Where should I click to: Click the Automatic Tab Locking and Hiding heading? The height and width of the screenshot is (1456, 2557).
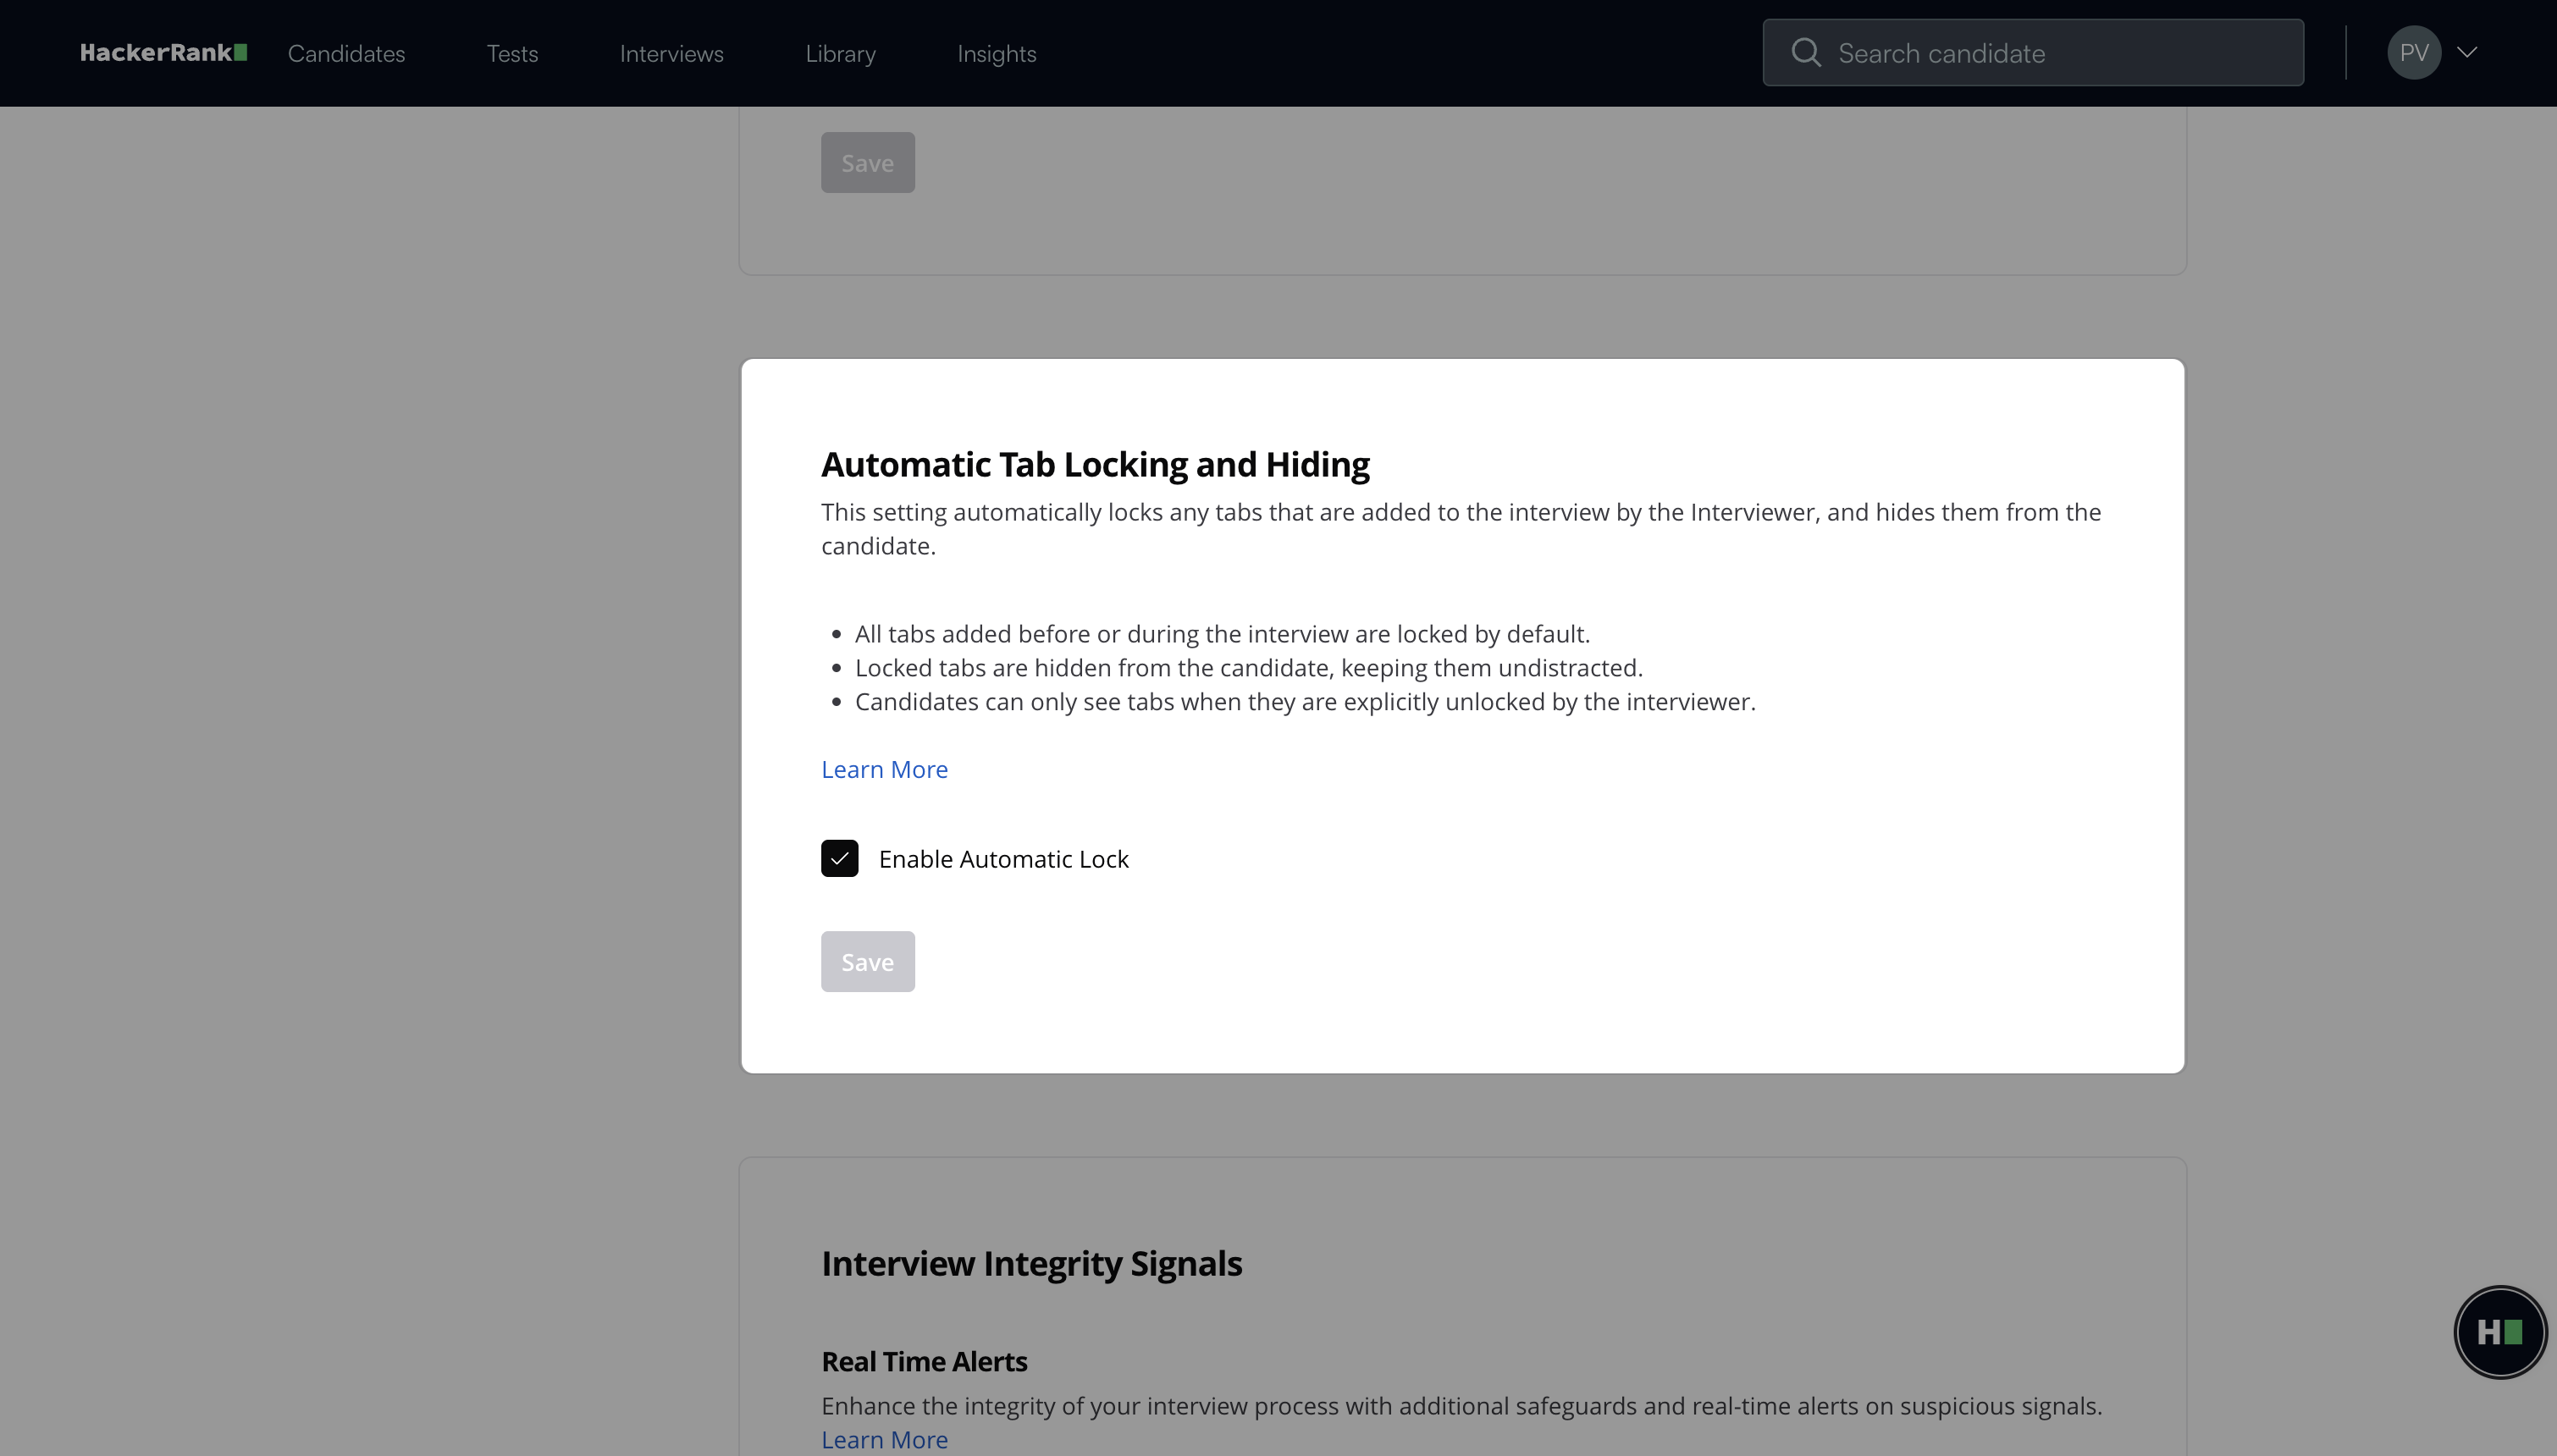pos(1095,465)
